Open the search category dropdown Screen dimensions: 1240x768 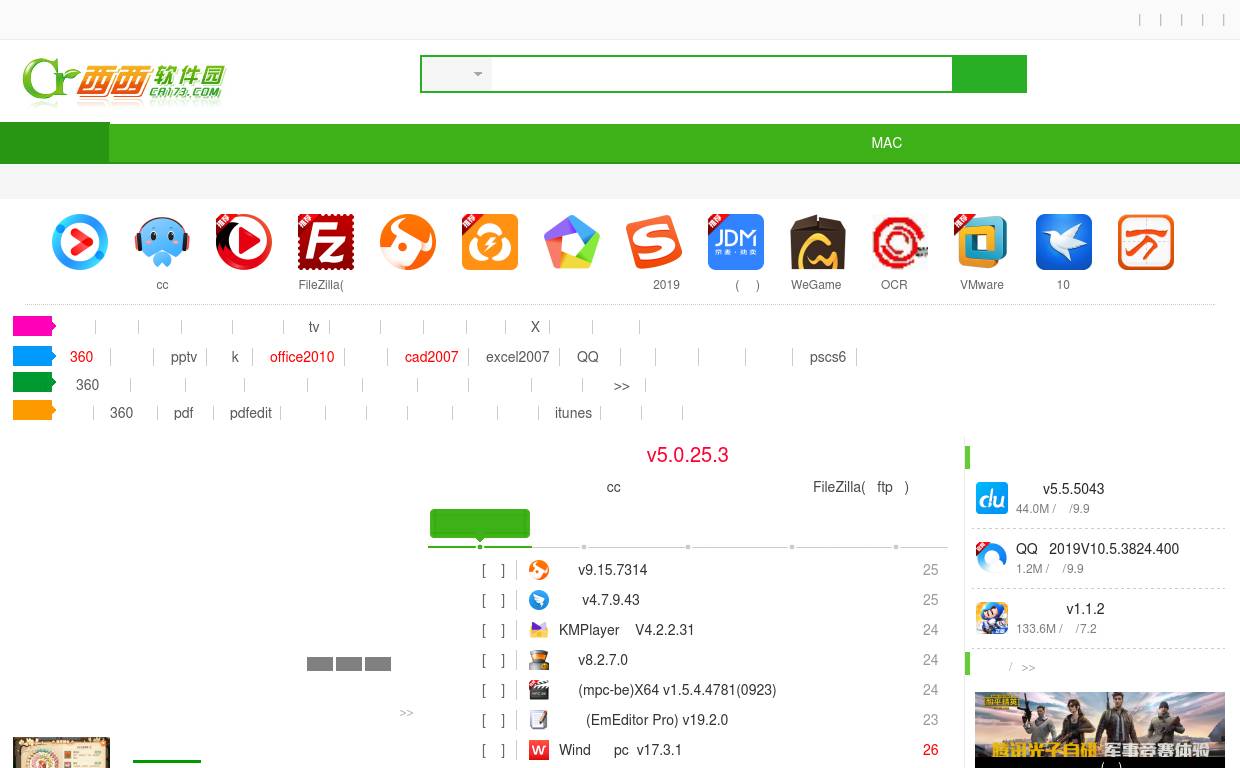point(457,74)
